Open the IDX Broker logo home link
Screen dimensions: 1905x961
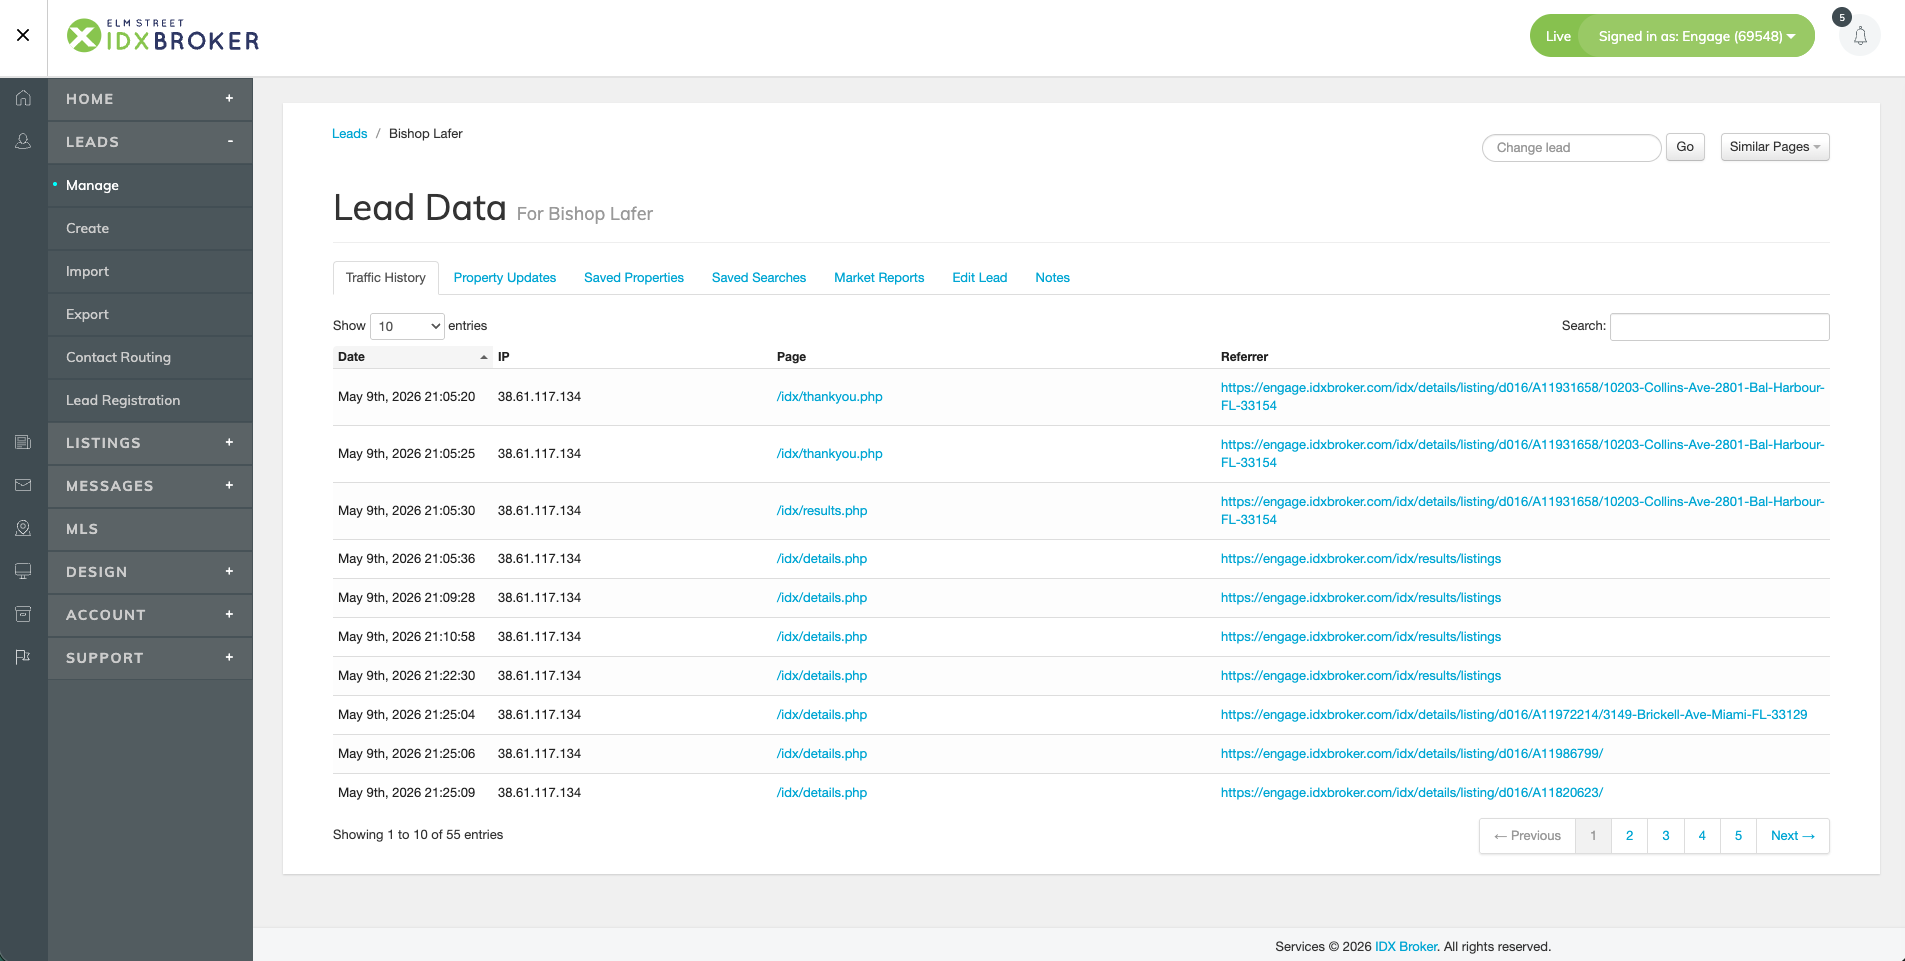[x=163, y=36]
